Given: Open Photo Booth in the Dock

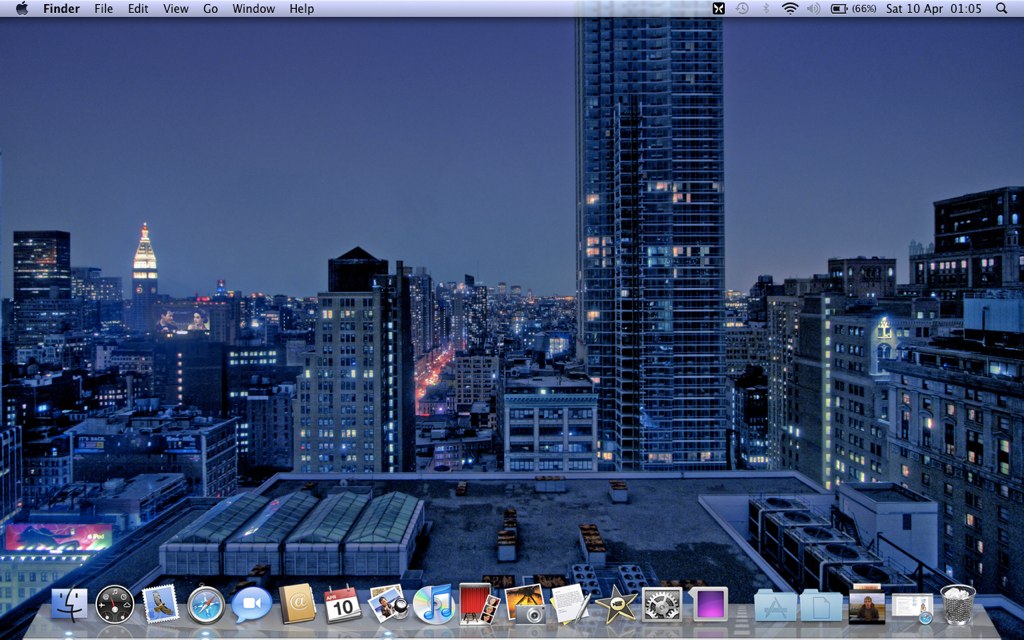Looking at the screenshot, I should pos(477,603).
